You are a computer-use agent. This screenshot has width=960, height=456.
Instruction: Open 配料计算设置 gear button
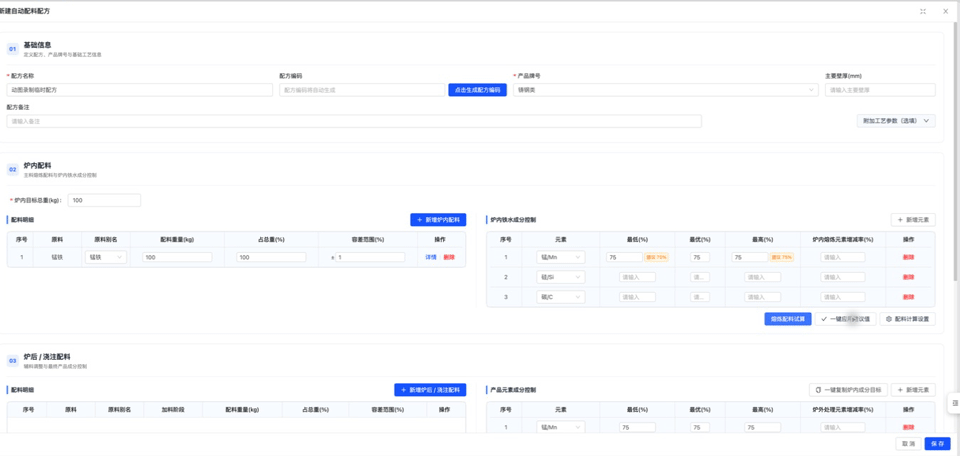pos(907,319)
